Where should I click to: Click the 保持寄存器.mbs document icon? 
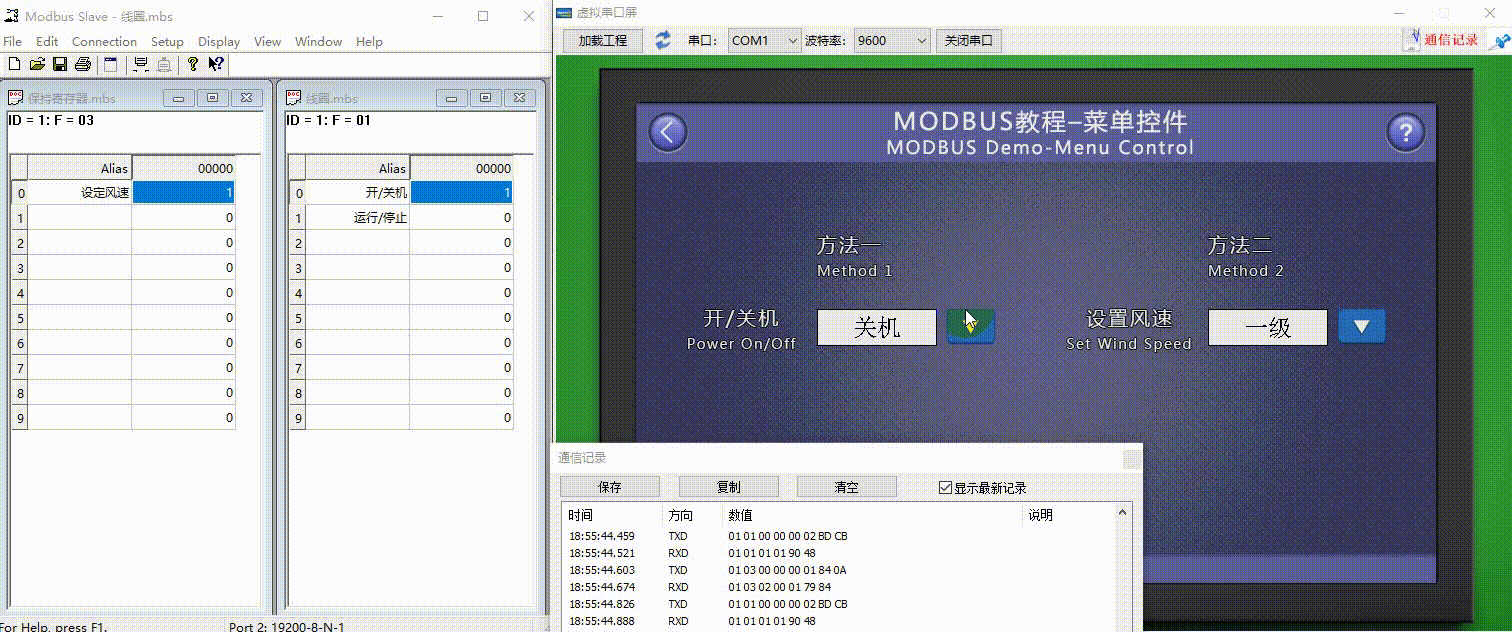(x=15, y=98)
